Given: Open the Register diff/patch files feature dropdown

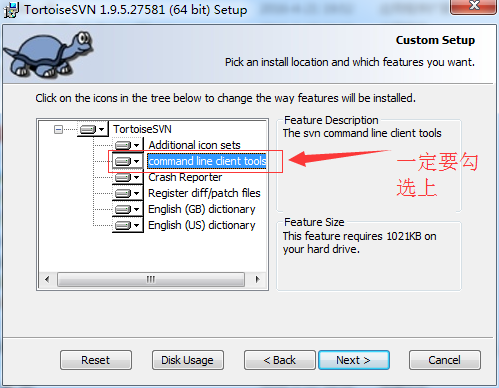Looking at the screenshot, I should point(128,193).
